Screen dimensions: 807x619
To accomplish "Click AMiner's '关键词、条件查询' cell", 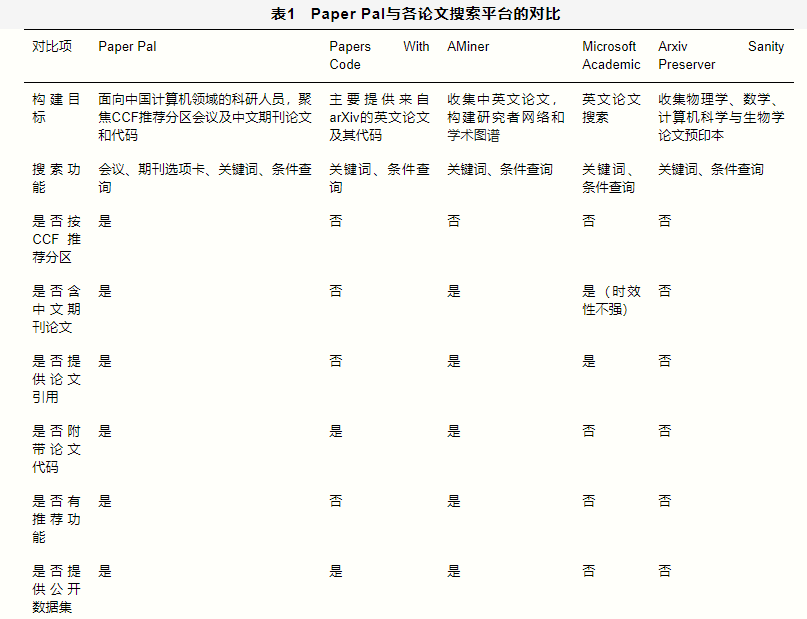I will coord(500,169).
